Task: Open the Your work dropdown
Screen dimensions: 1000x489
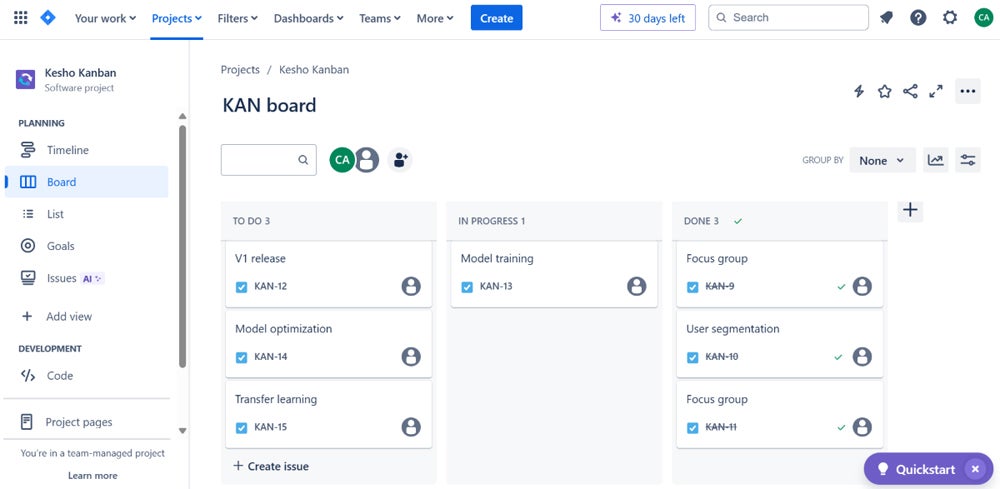Action: [x=105, y=18]
